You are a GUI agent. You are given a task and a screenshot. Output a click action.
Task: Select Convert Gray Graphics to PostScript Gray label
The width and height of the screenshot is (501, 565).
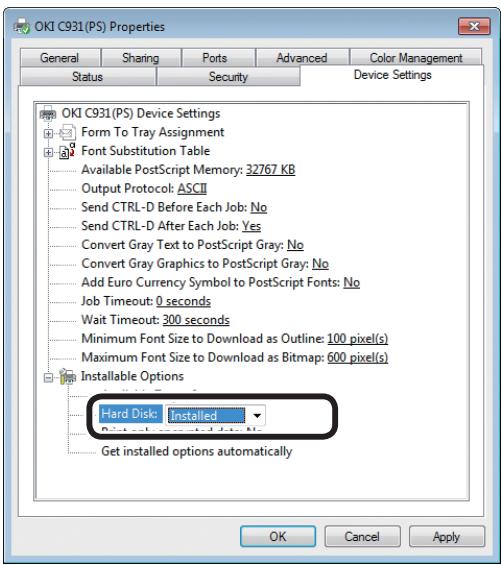coord(195,263)
